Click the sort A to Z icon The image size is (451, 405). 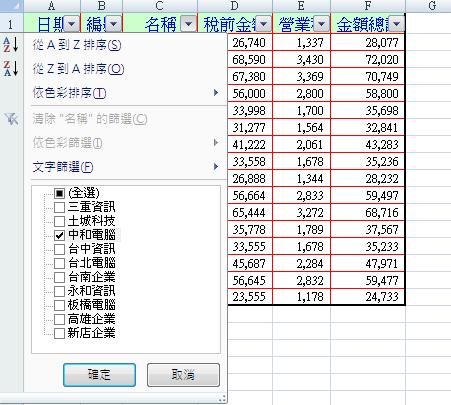click(11, 45)
